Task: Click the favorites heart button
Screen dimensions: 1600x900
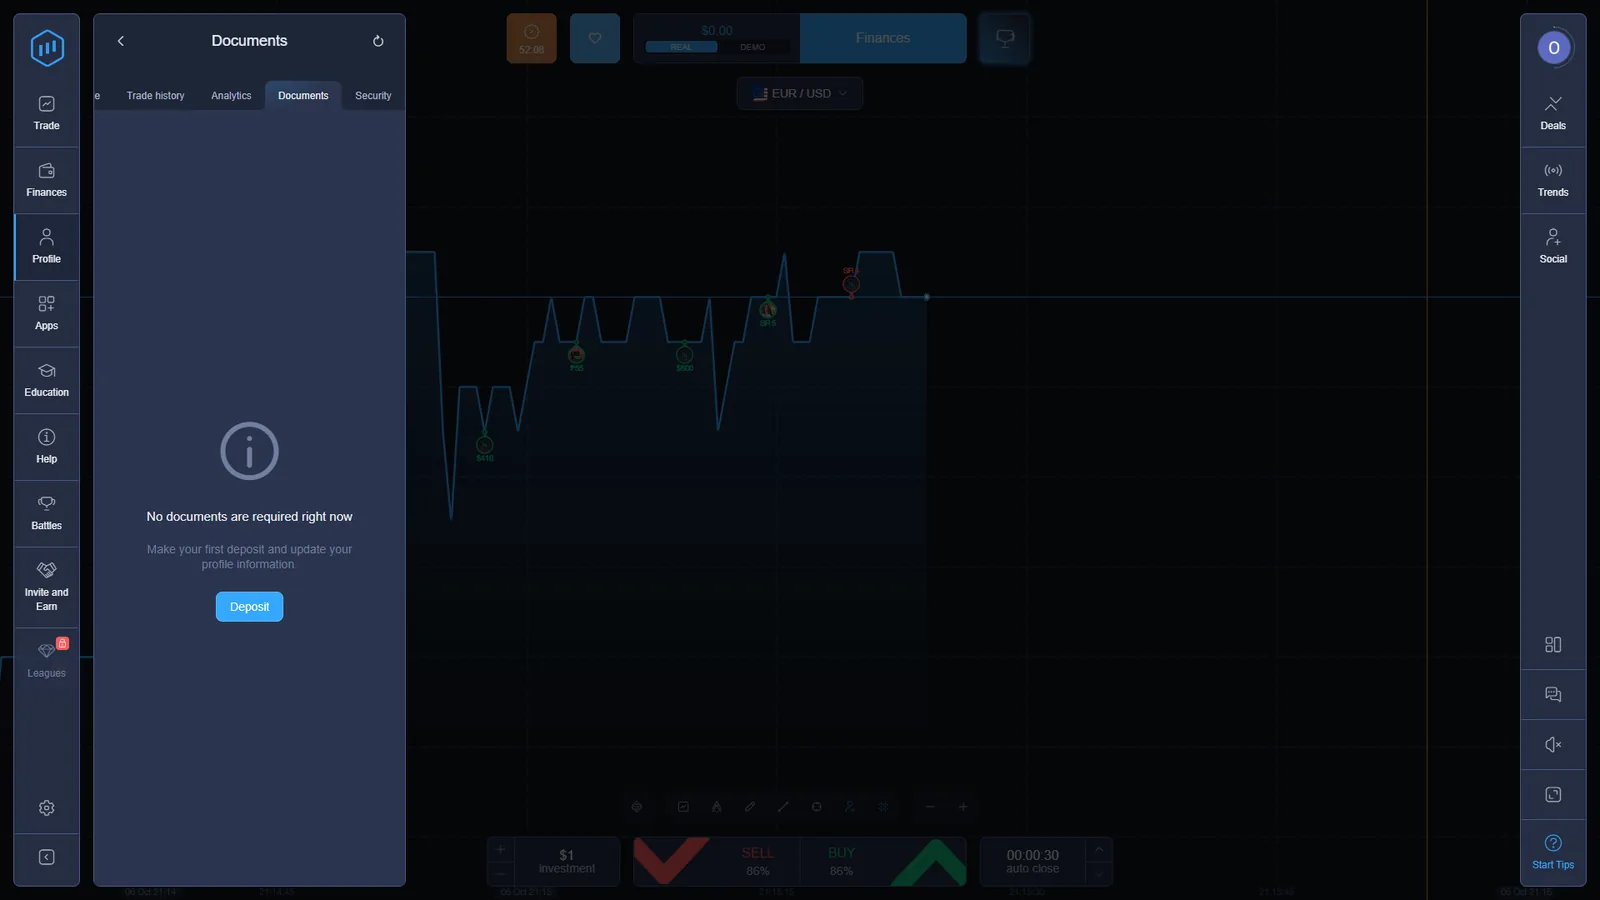Action: coord(595,38)
